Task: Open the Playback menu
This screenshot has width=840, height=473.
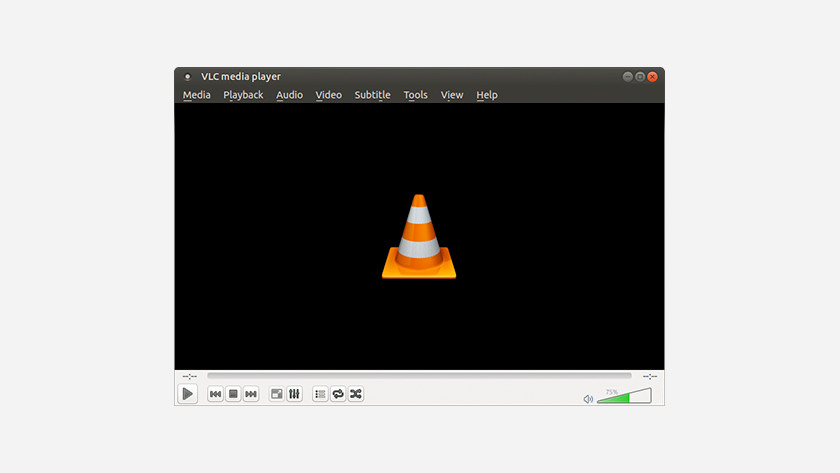Action: pos(243,95)
